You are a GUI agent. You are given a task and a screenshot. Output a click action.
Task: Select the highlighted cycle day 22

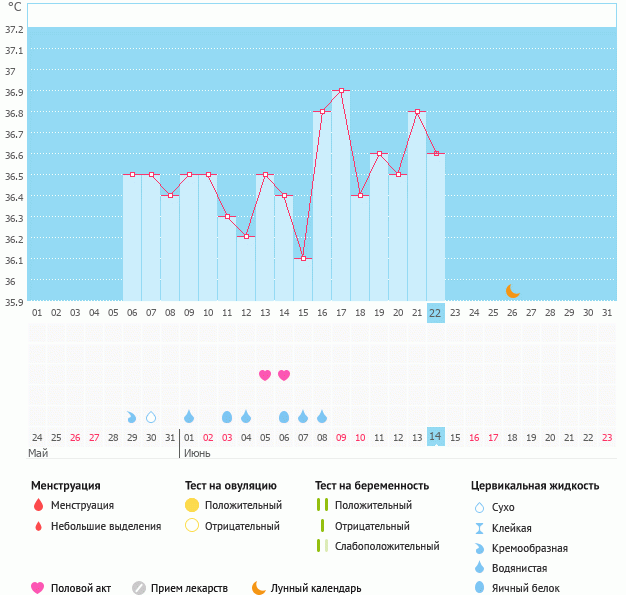pos(435,312)
